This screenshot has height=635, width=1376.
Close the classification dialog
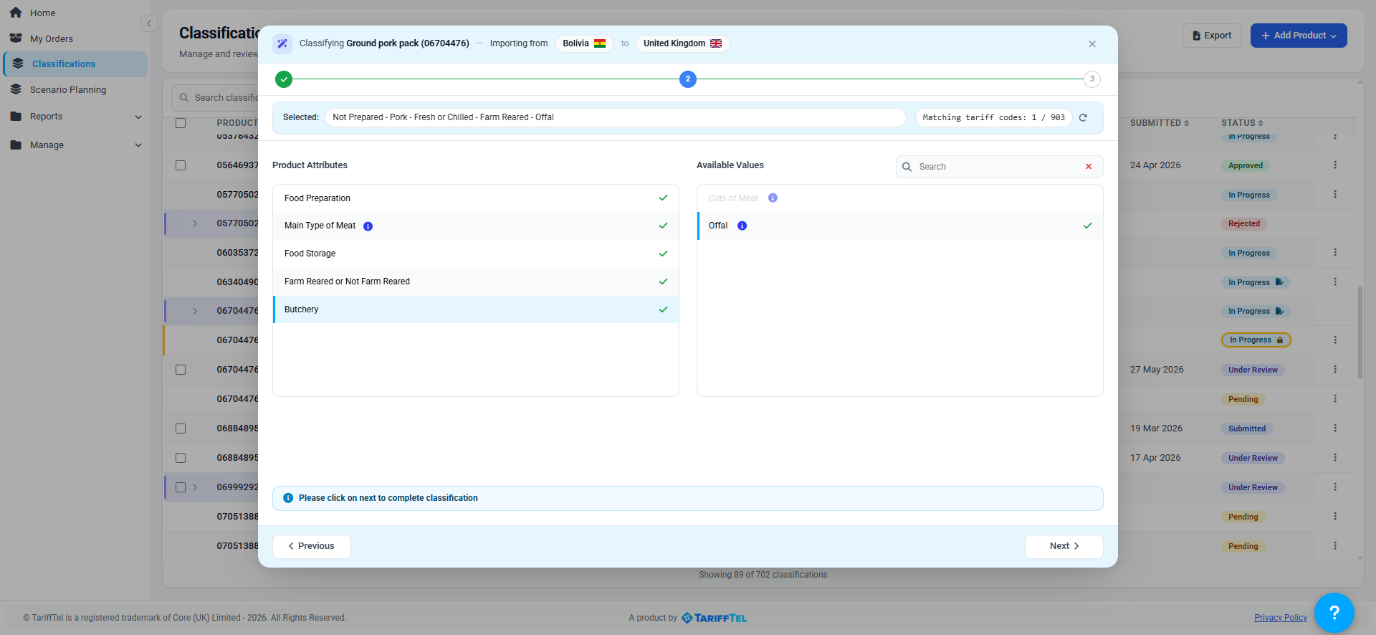click(1092, 44)
